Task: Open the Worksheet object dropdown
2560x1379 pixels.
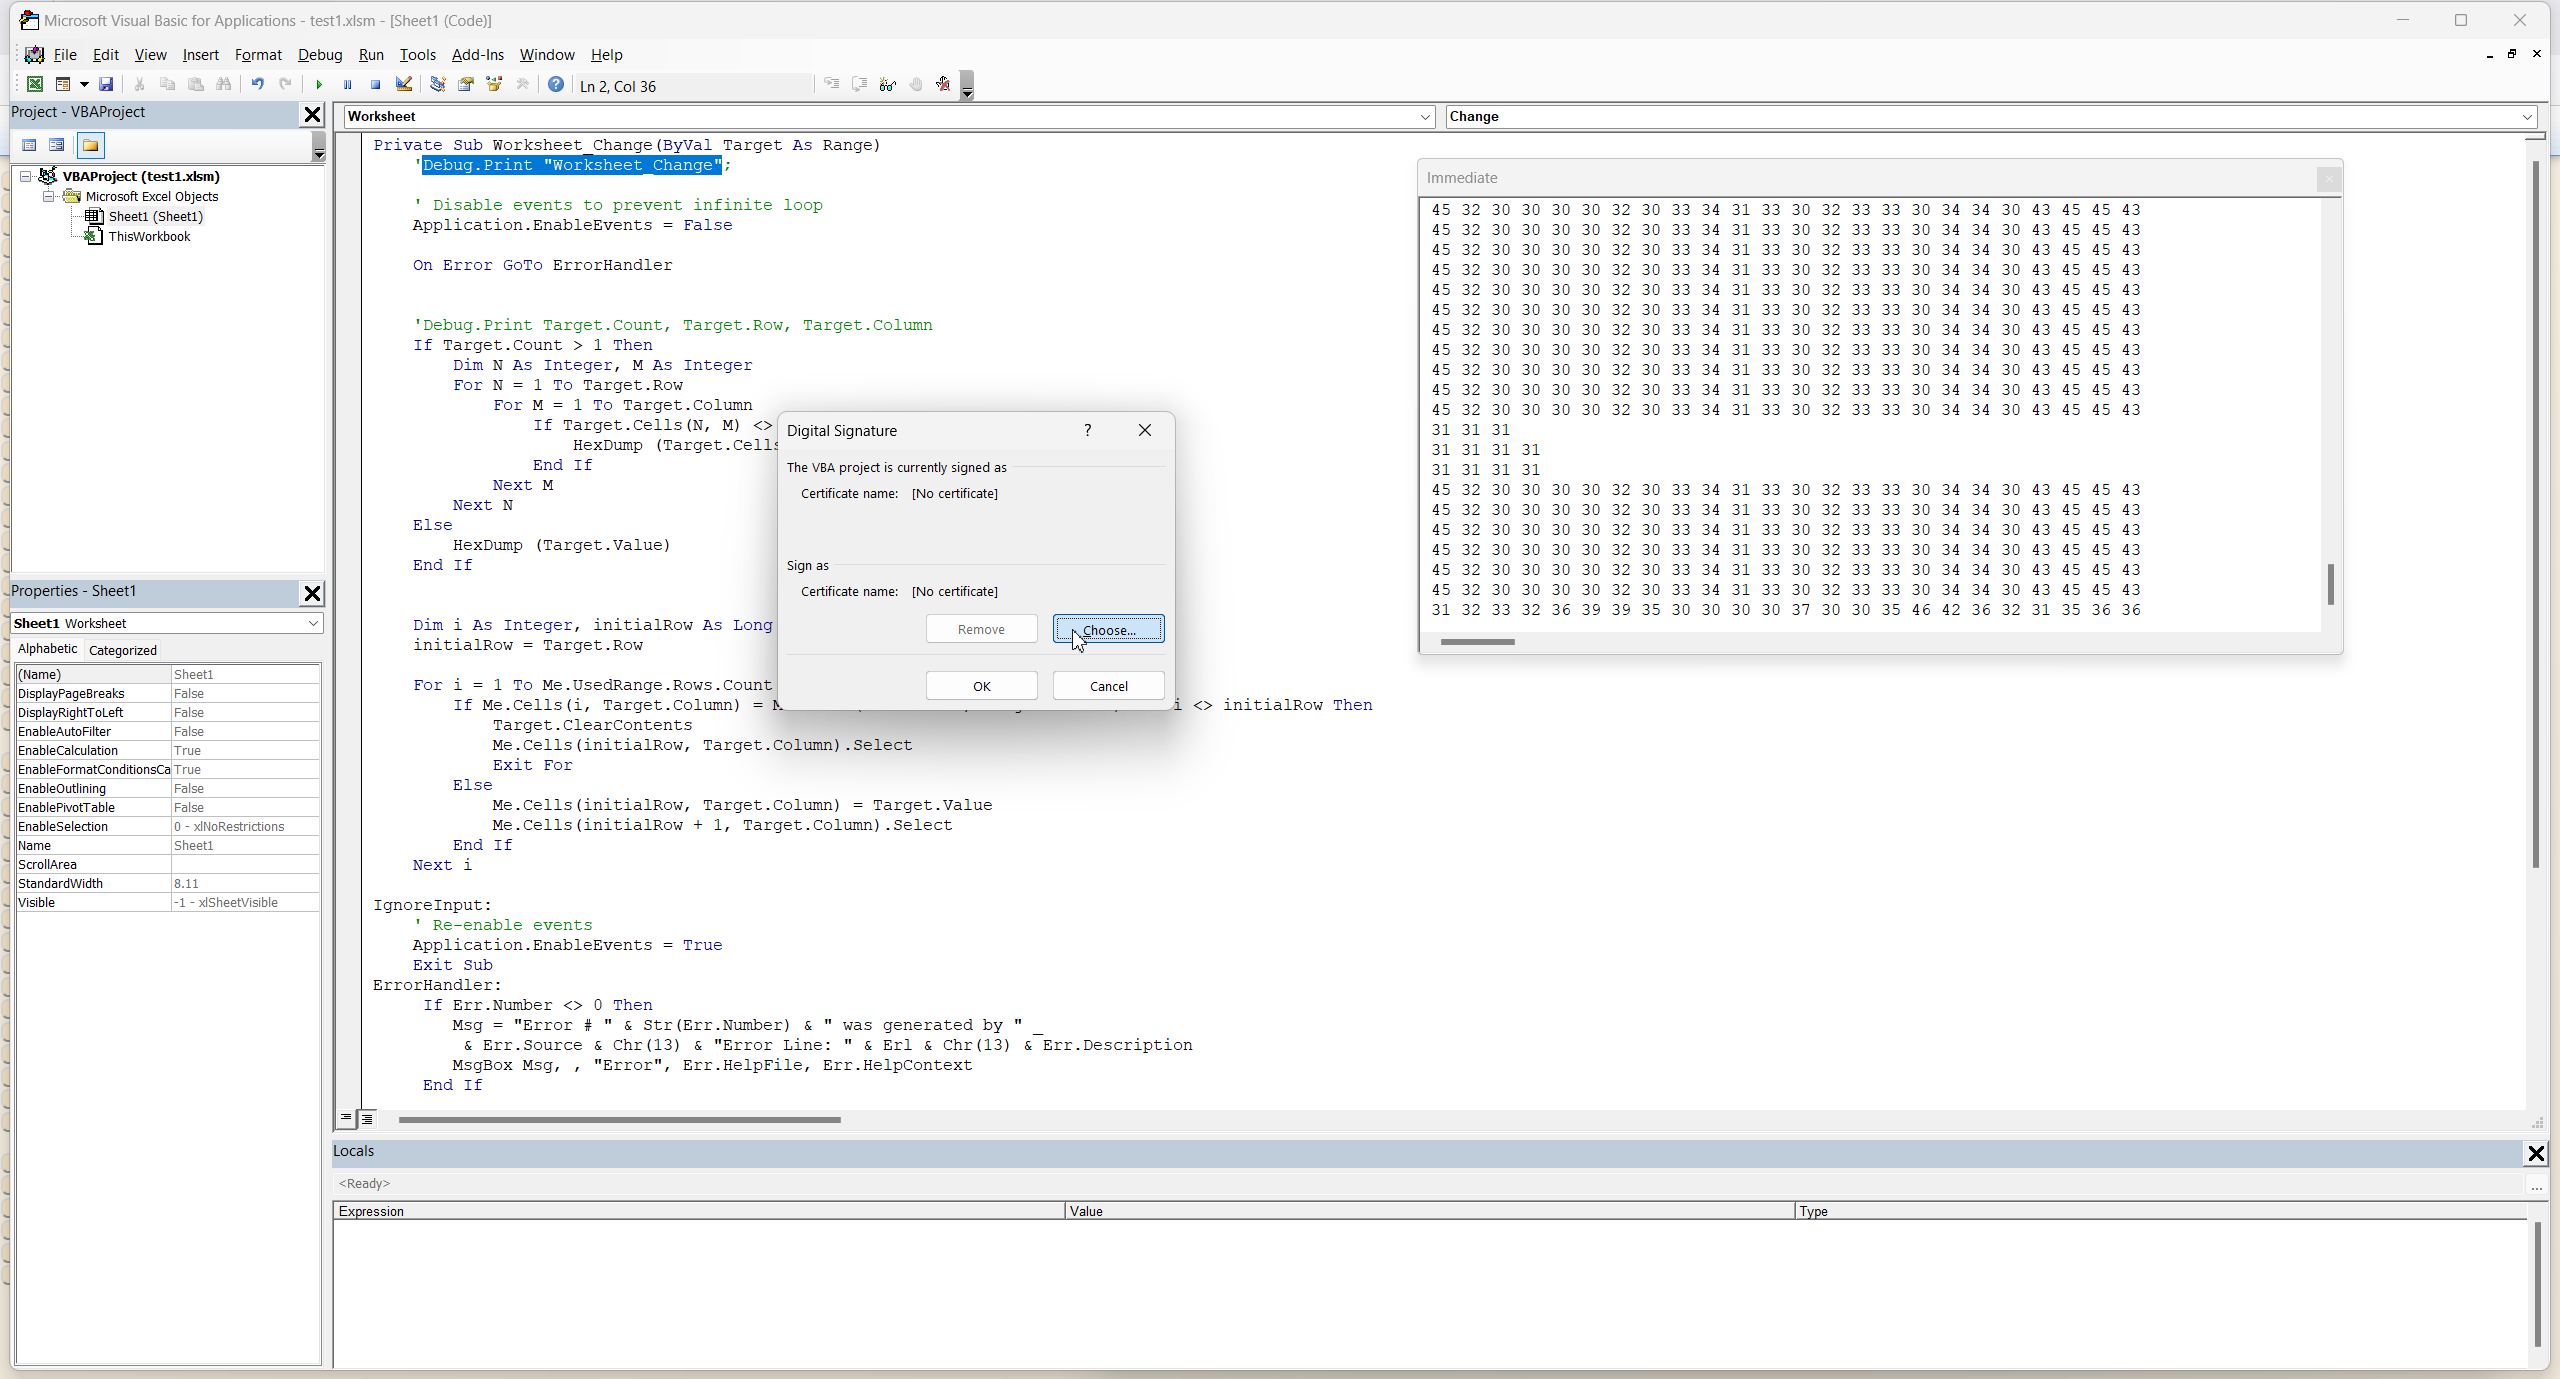Action: (x=1425, y=117)
